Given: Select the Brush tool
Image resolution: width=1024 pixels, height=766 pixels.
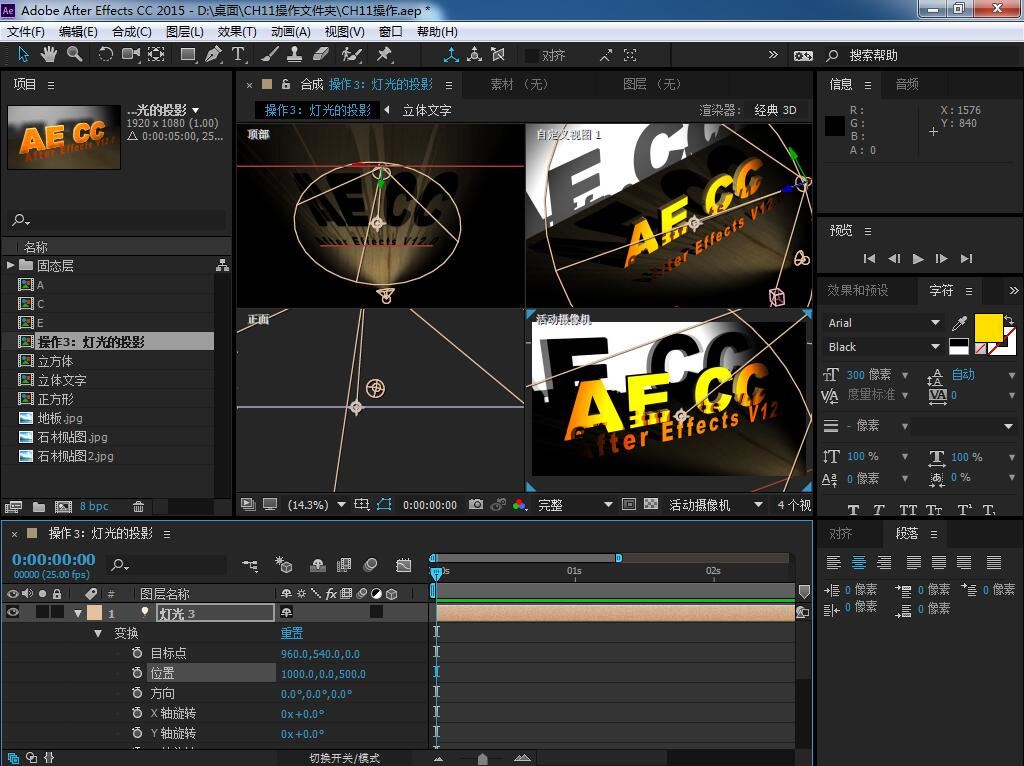Looking at the screenshot, I should (270, 55).
